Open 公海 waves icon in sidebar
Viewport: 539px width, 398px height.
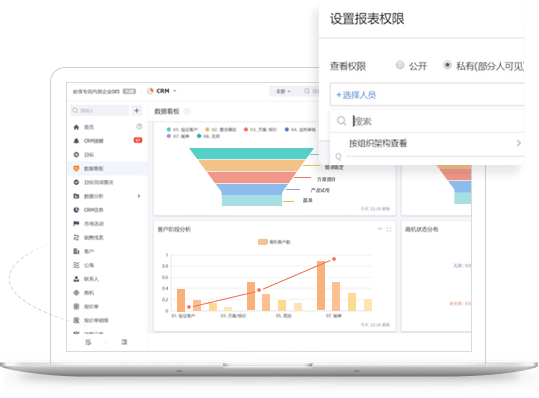(76, 265)
